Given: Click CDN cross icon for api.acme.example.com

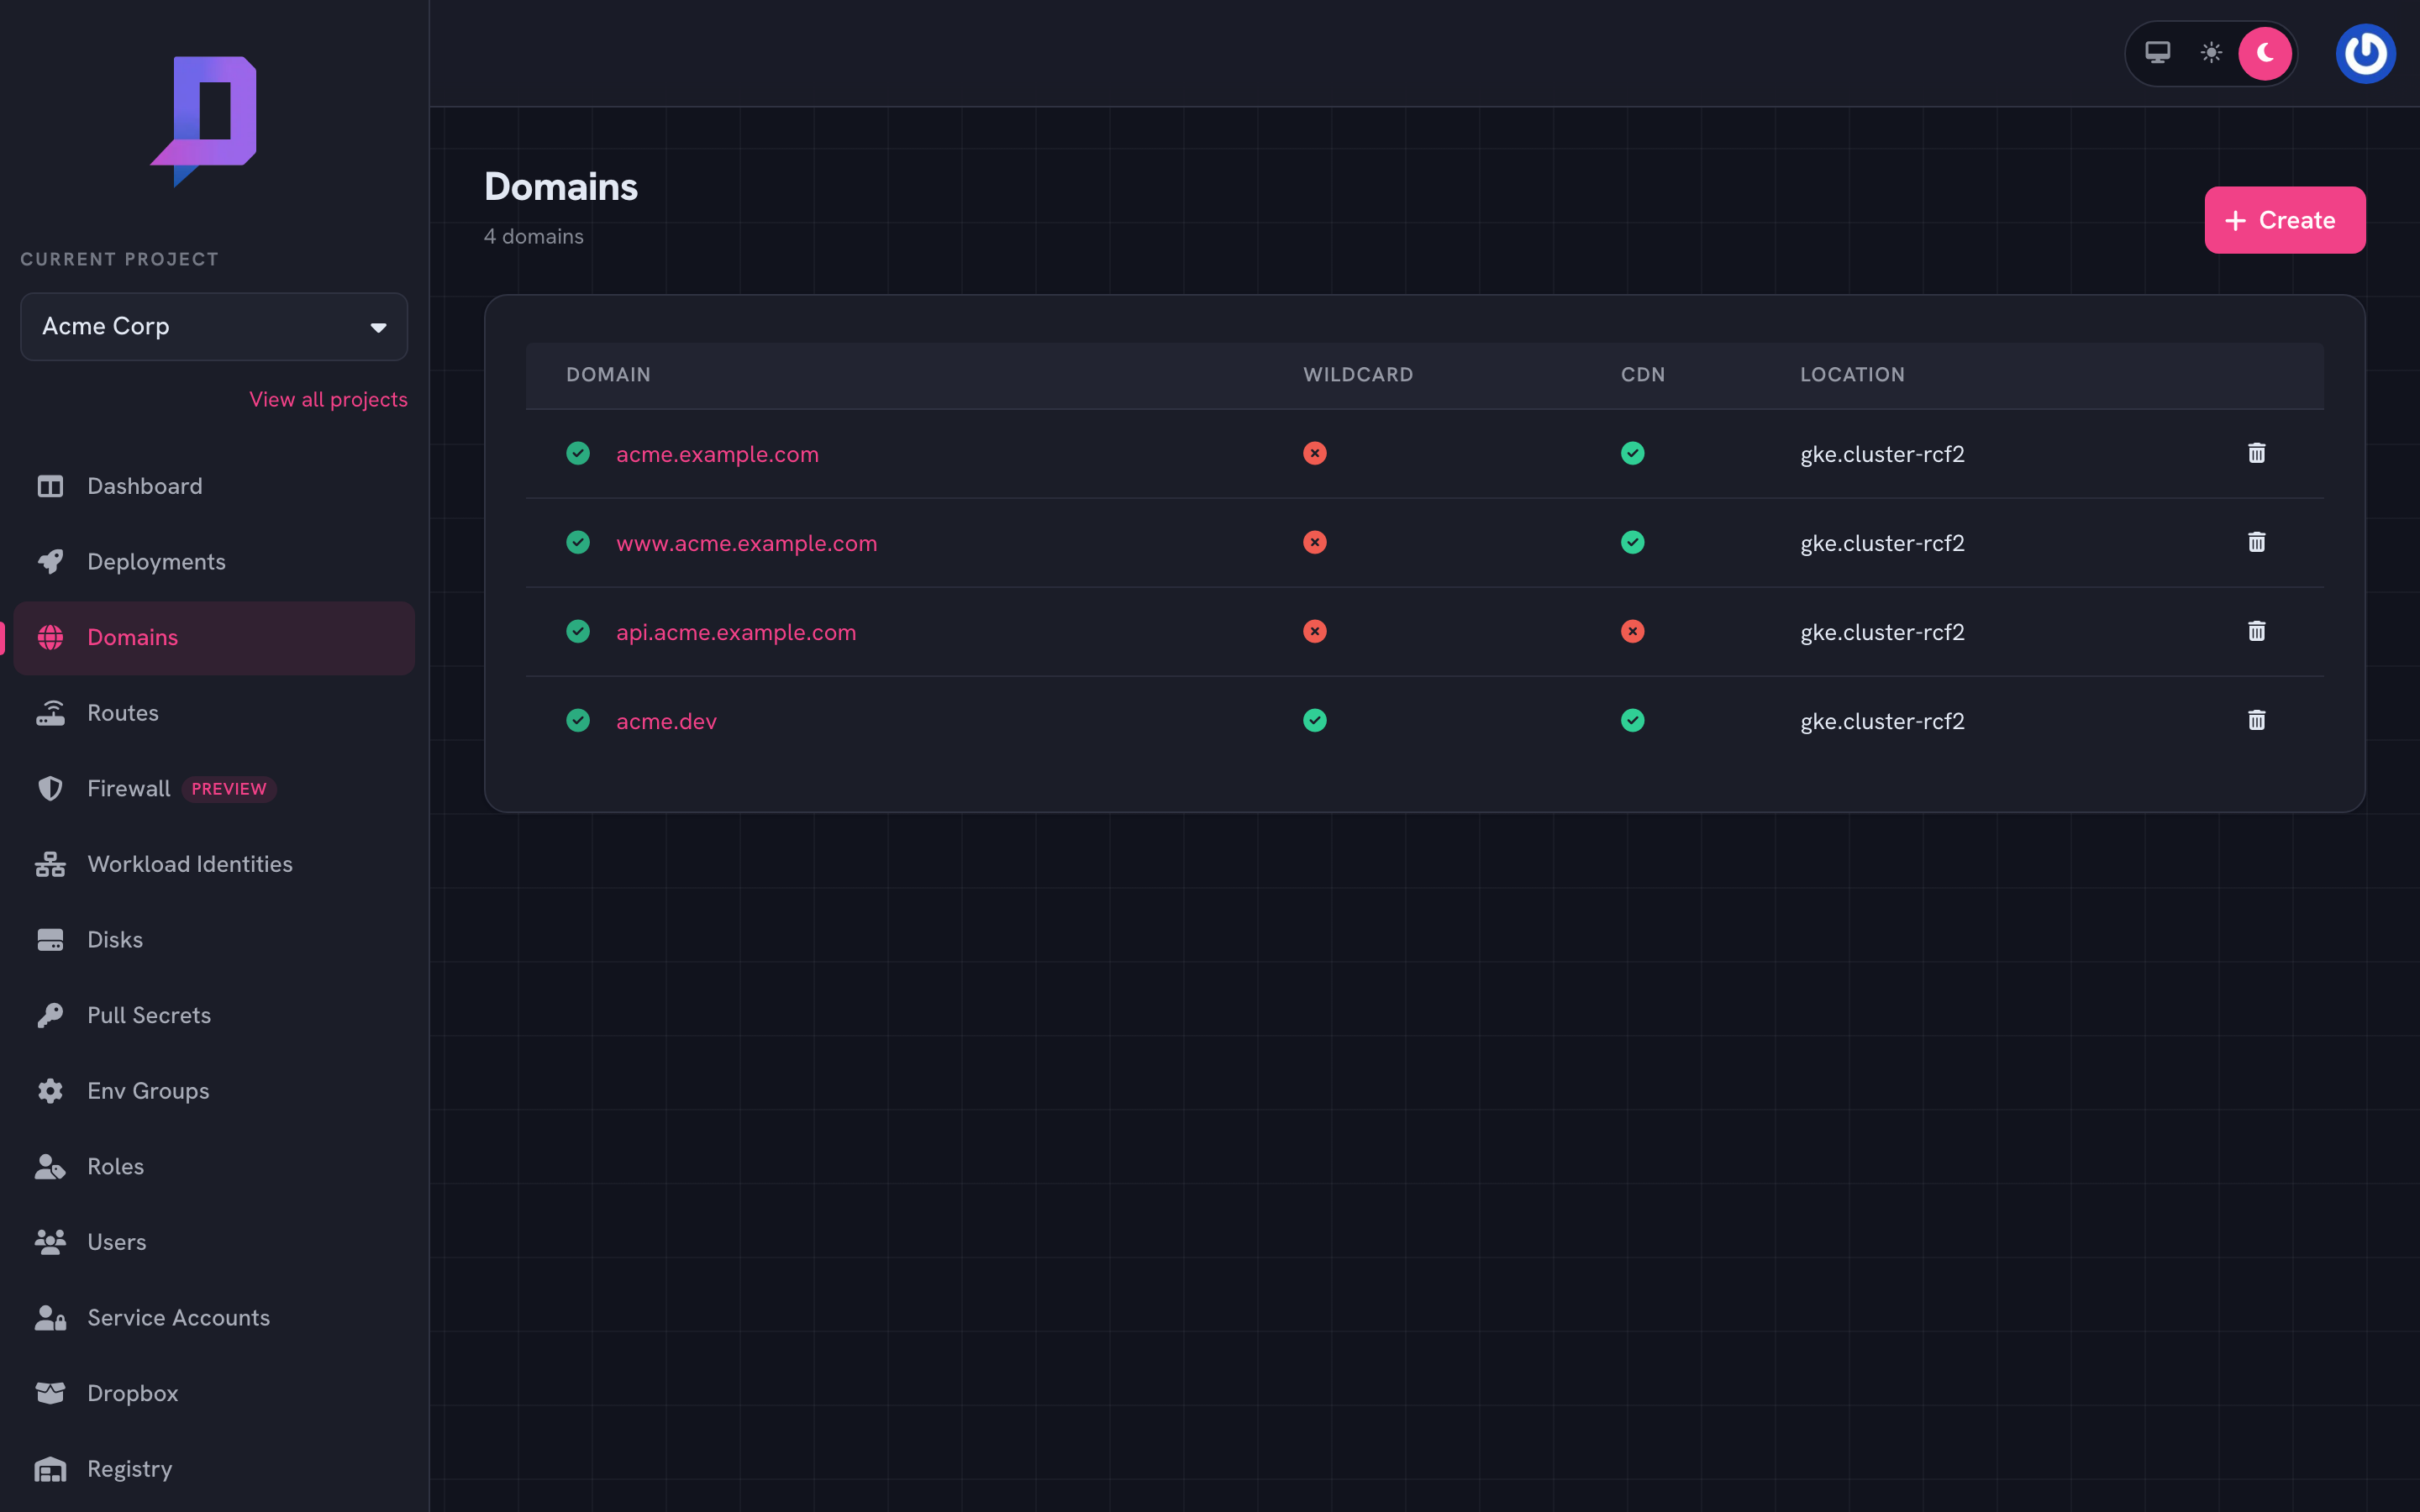Looking at the screenshot, I should (x=1632, y=631).
